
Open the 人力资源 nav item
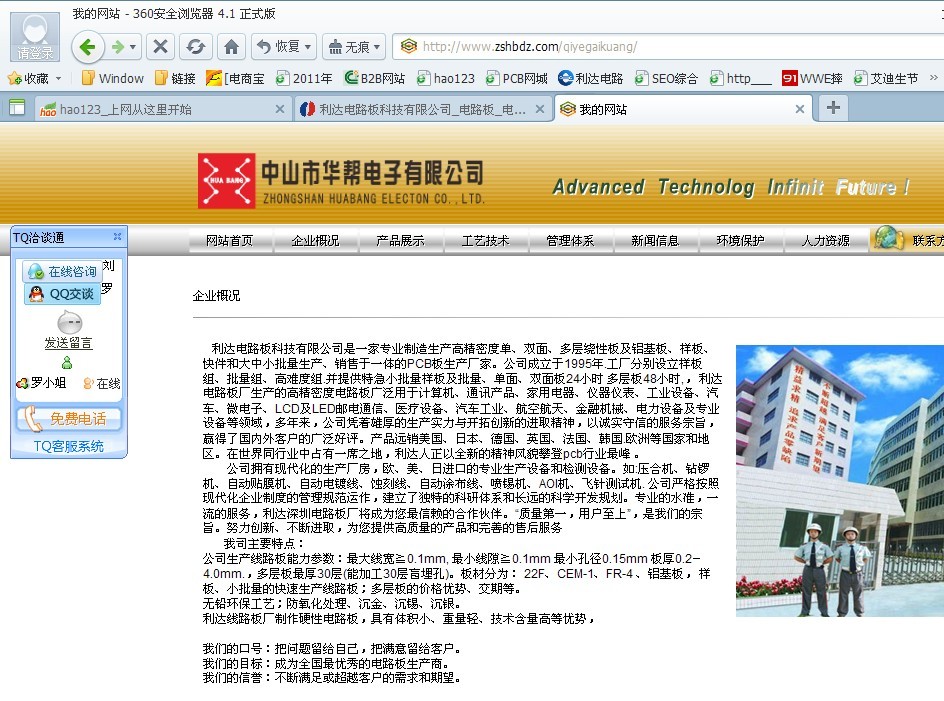tap(825, 241)
